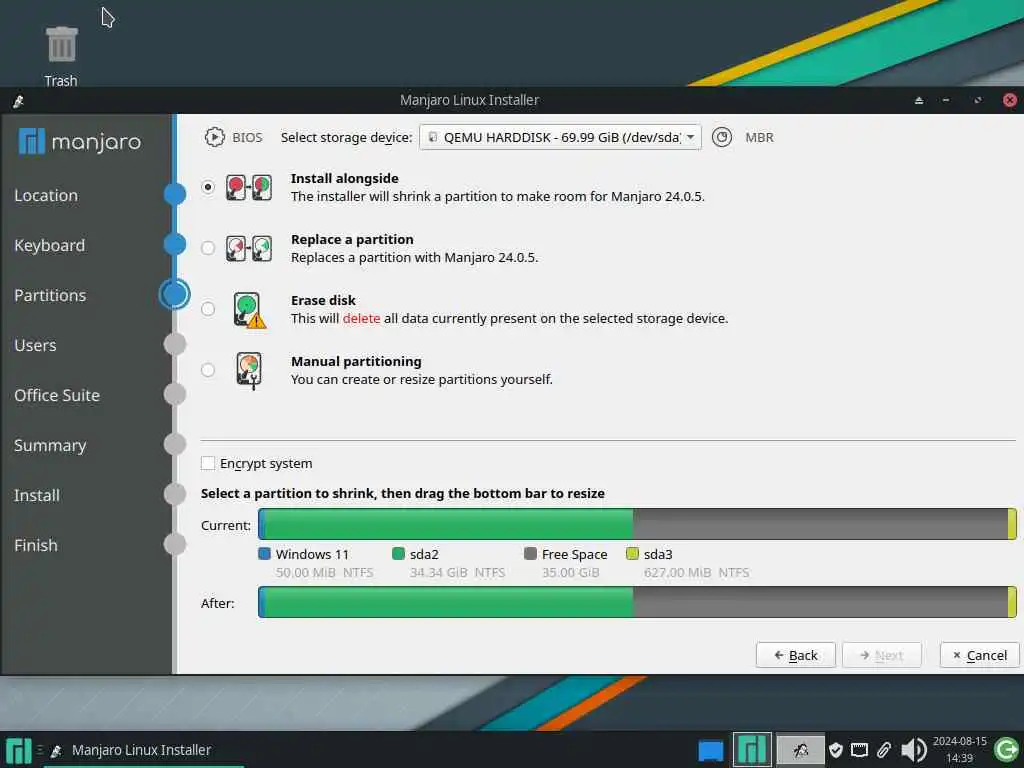
Task: Click the Replace a partition disk icon
Action: click(249, 249)
